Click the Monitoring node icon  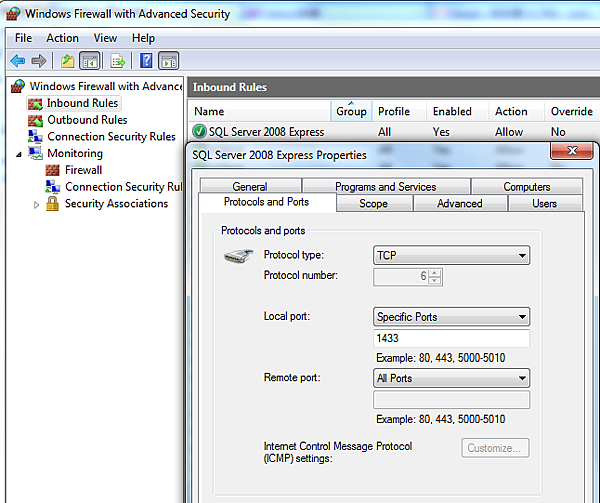pyautogui.click(x=35, y=153)
